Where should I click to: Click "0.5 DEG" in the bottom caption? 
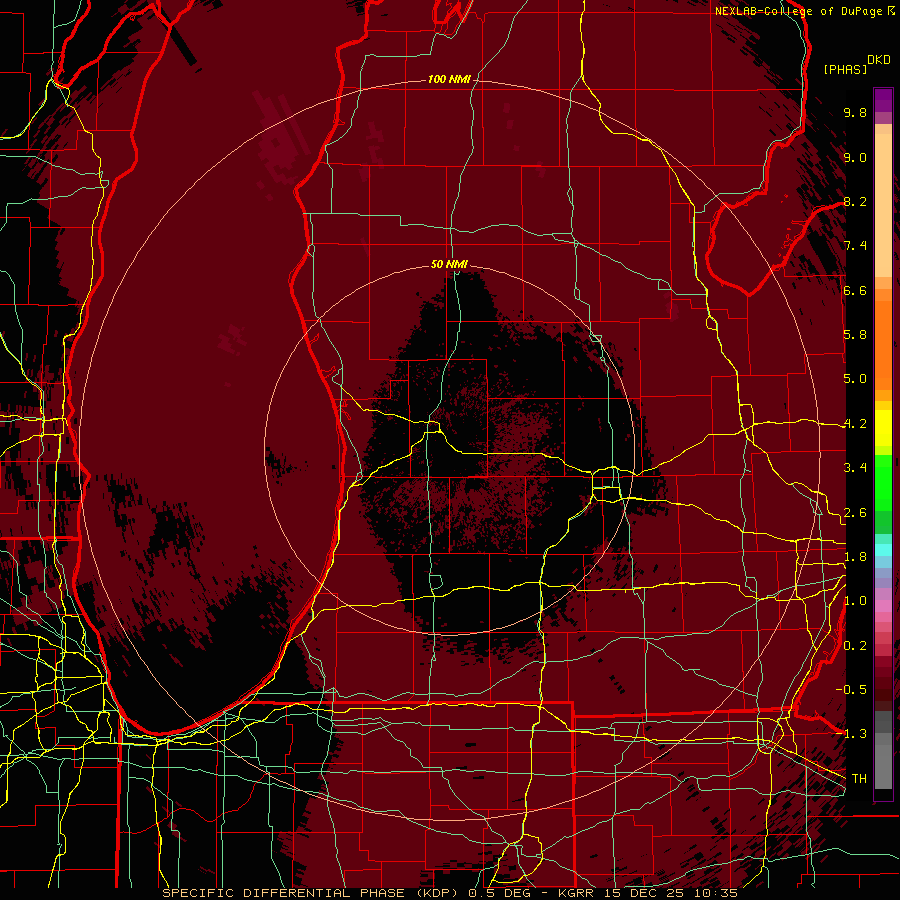(498, 893)
